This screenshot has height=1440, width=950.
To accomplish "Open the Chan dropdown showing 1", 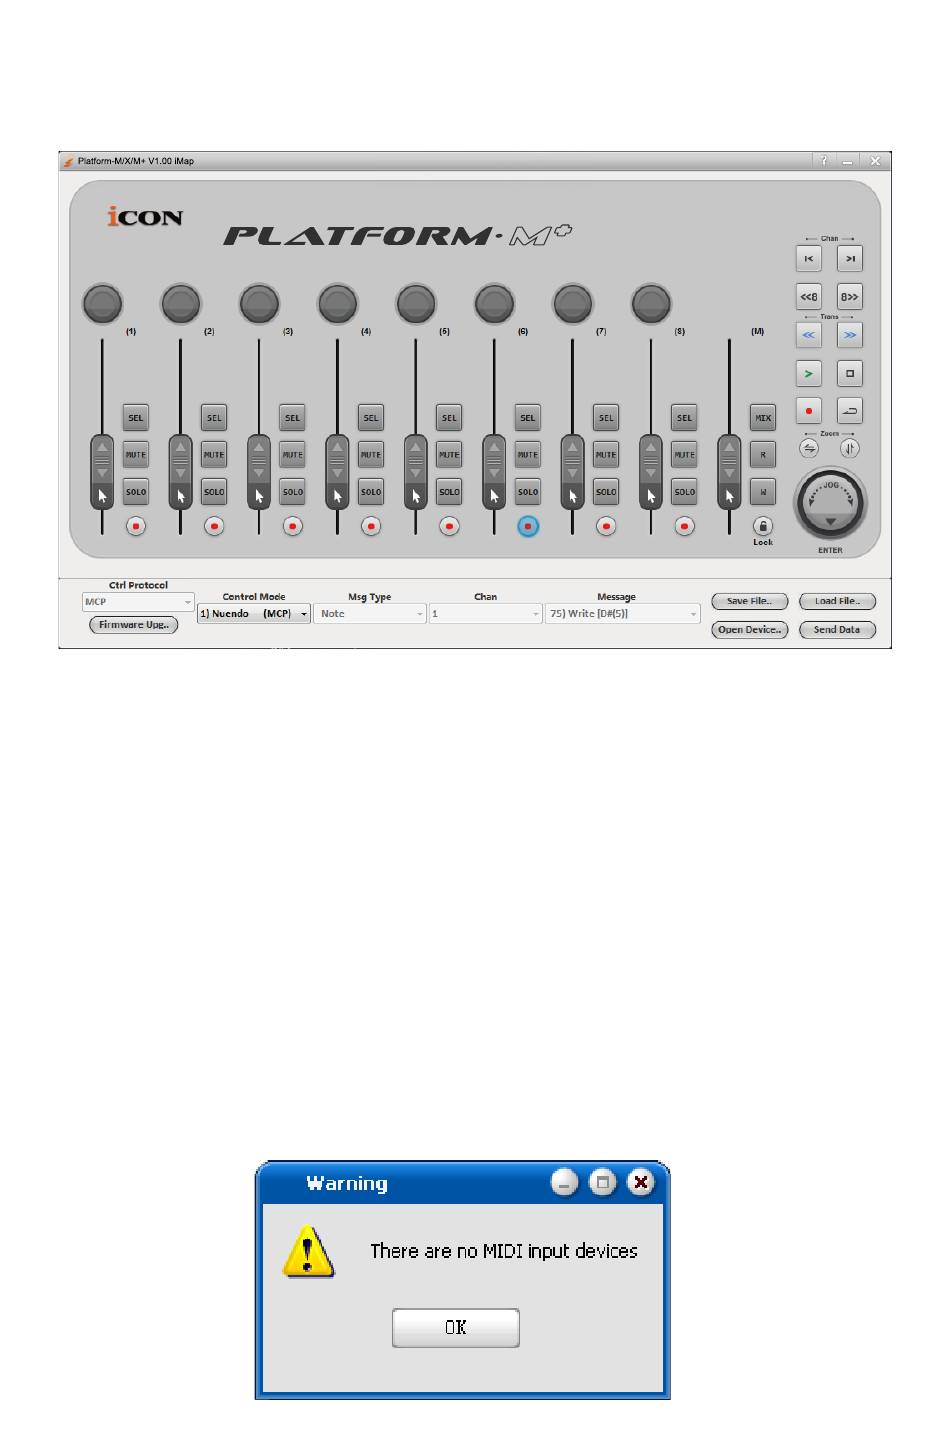I will [486, 614].
